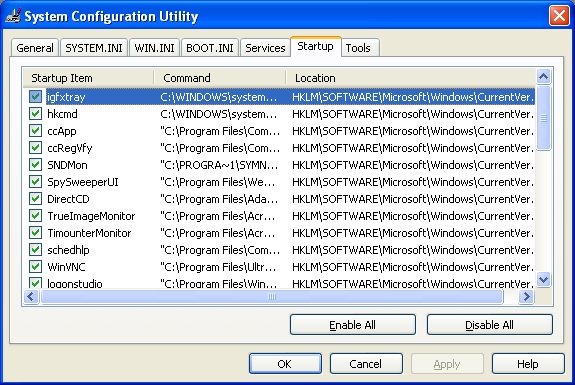575x385 pixels.
Task: Click the TimounterMonitor registry location cell
Action: pyautogui.click(x=413, y=233)
